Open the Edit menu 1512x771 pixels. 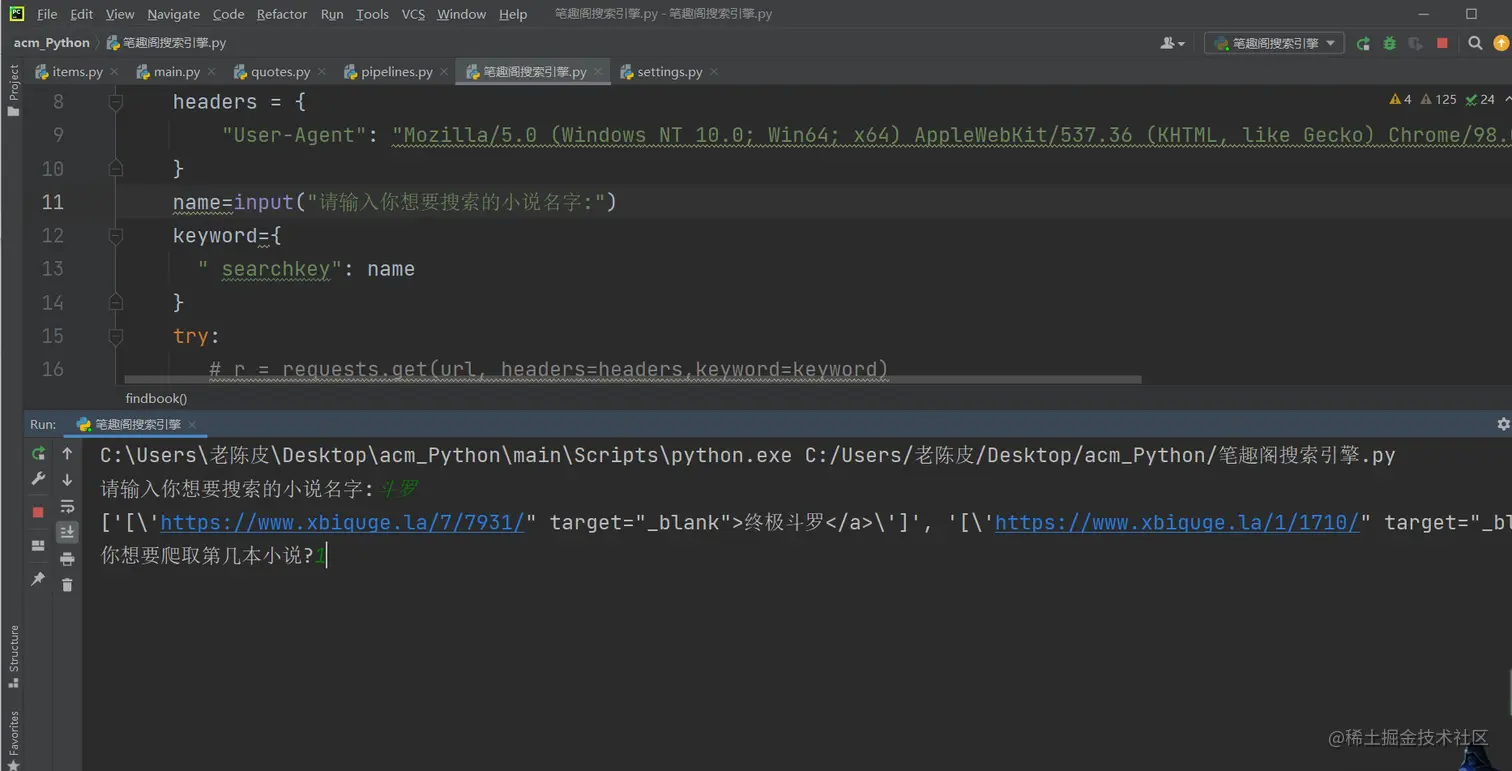coord(82,14)
